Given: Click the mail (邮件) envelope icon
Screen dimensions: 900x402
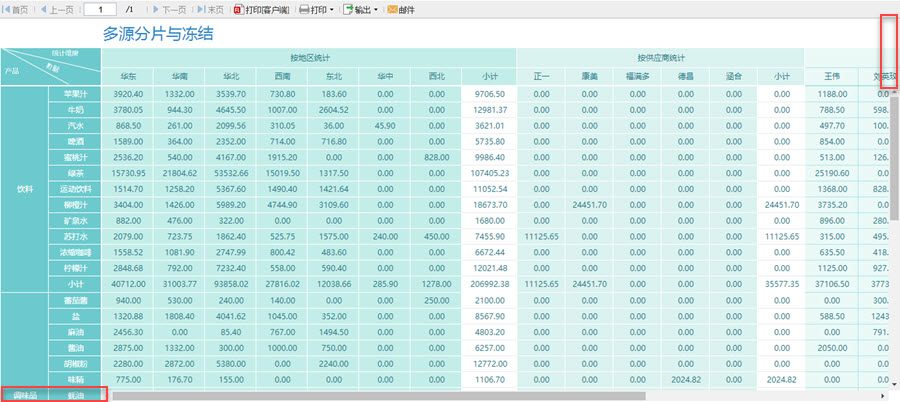Looking at the screenshot, I should (x=393, y=10).
